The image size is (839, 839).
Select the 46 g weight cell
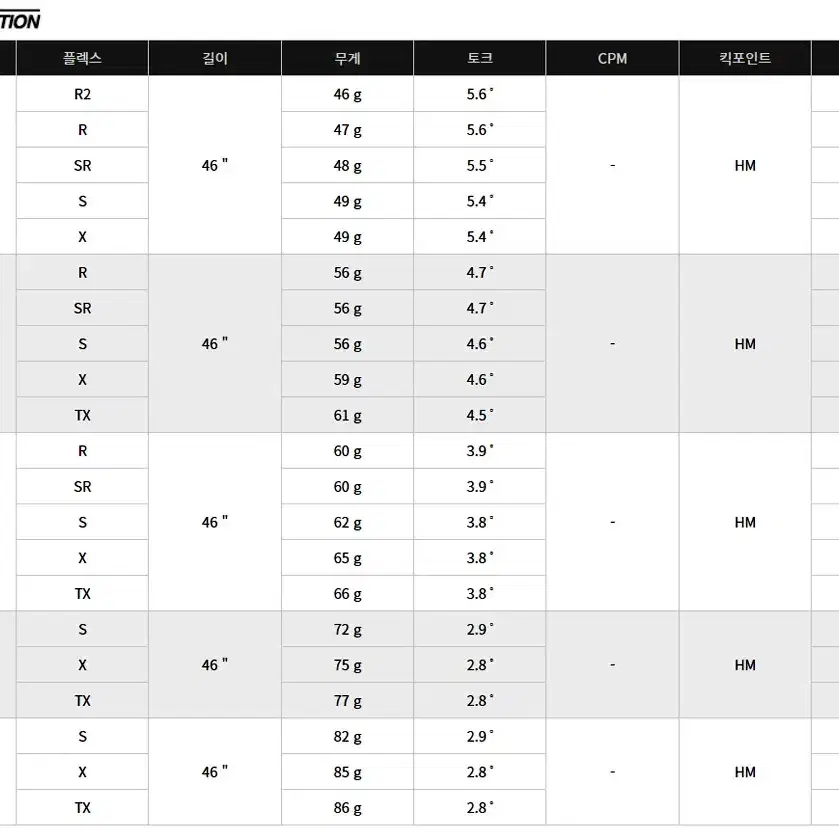(x=347, y=94)
